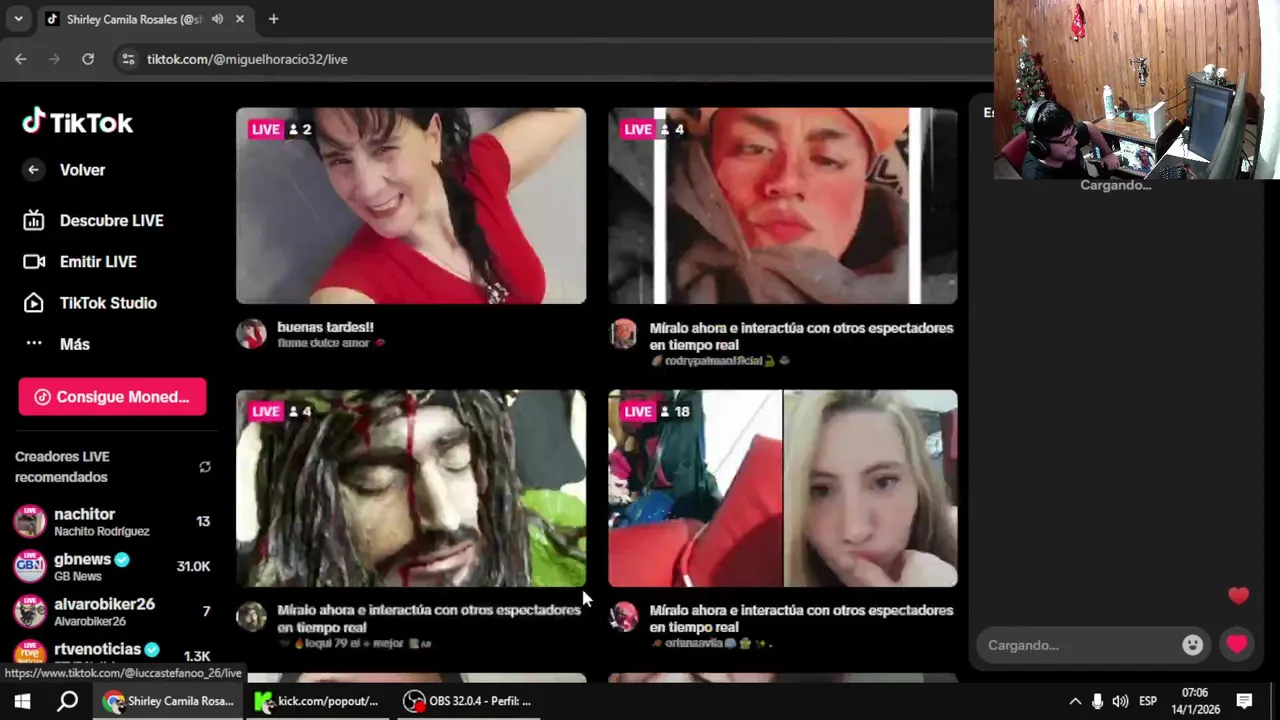Click the browser forward arrow
This screenshot has width=1280, height=720.
coord(54,59)
